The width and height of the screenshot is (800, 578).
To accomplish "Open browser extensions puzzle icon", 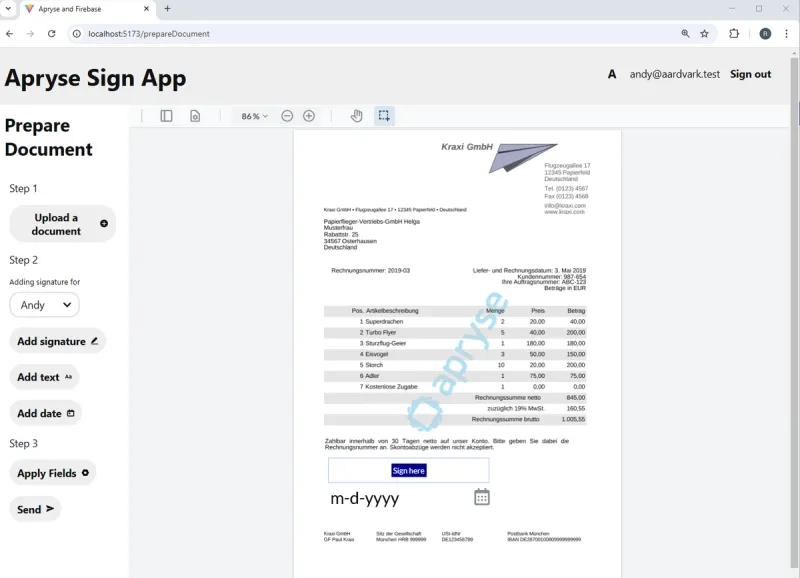I will pos(734,34).
